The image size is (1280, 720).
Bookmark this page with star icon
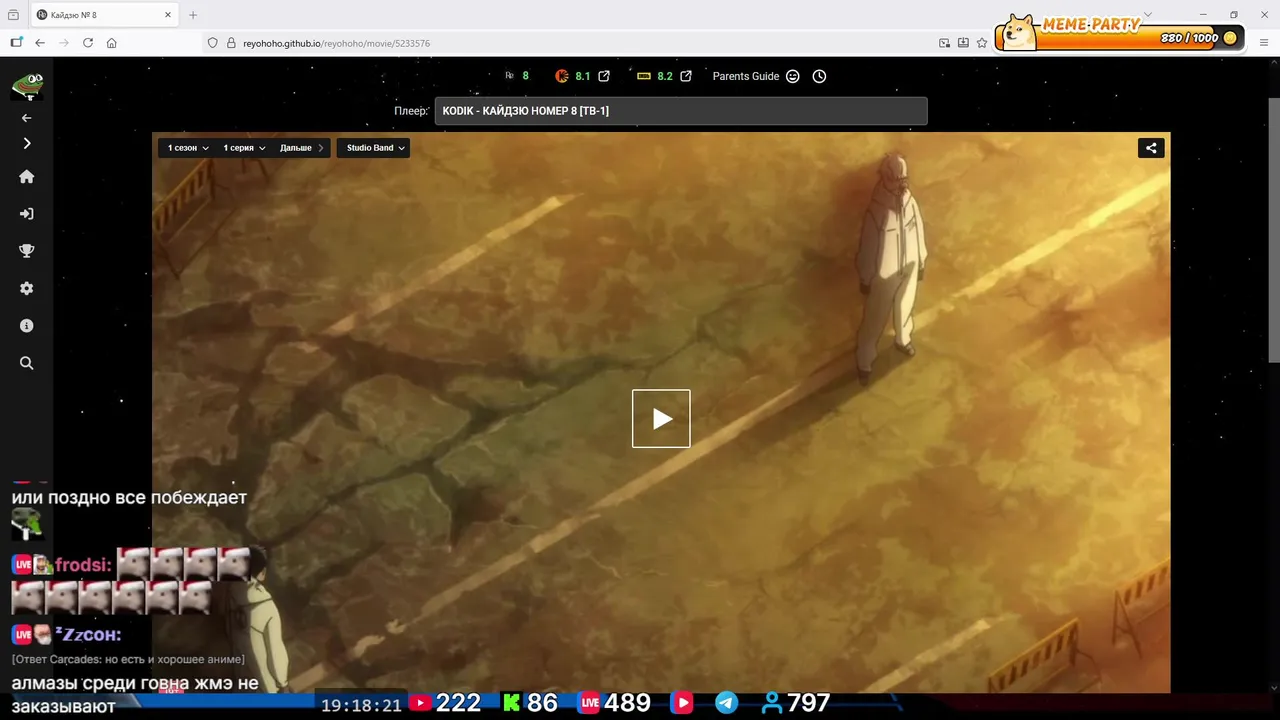tap(982, 43)
